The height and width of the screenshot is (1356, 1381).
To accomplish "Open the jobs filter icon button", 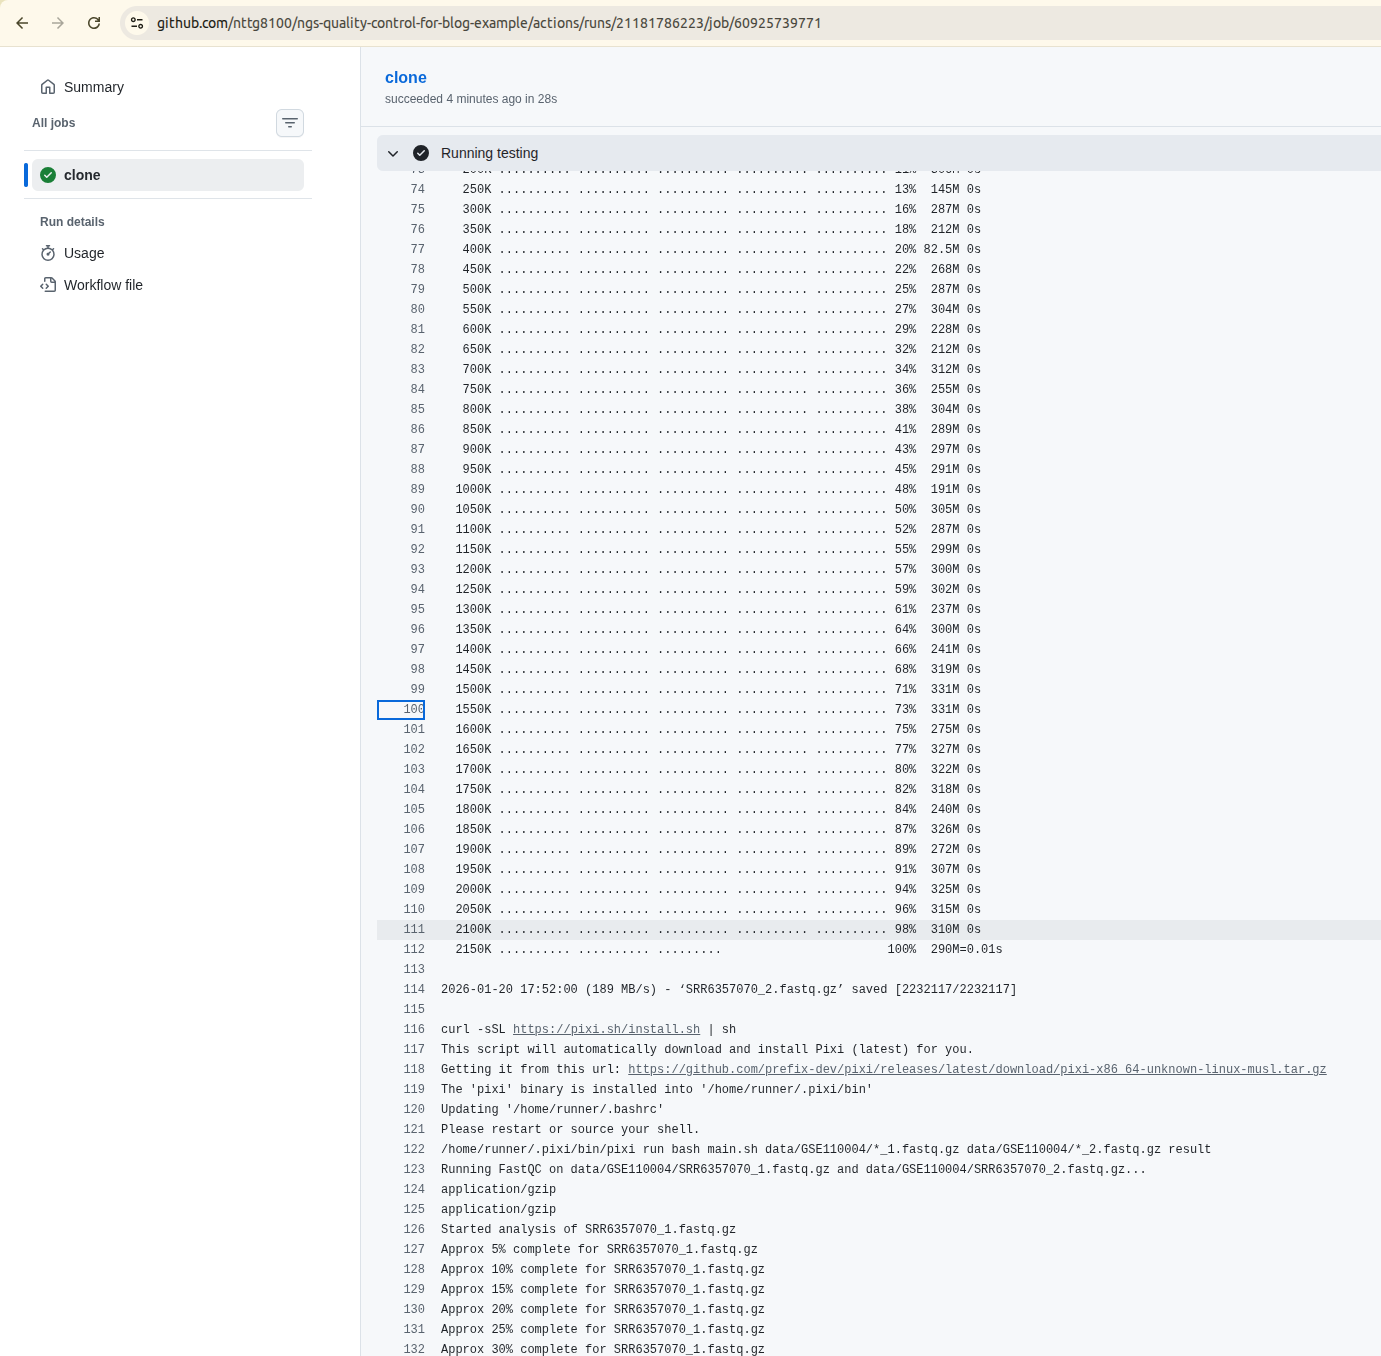I will tap(289, 123).
